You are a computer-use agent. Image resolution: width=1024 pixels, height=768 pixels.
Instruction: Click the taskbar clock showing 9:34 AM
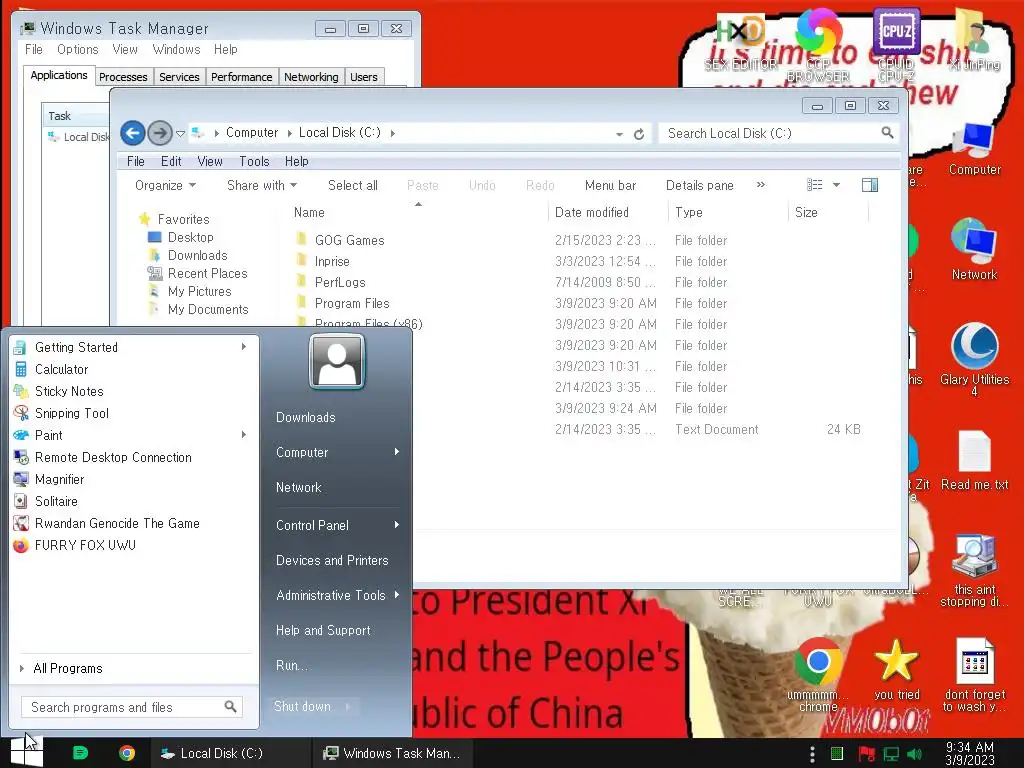click(x=970, y=754)
